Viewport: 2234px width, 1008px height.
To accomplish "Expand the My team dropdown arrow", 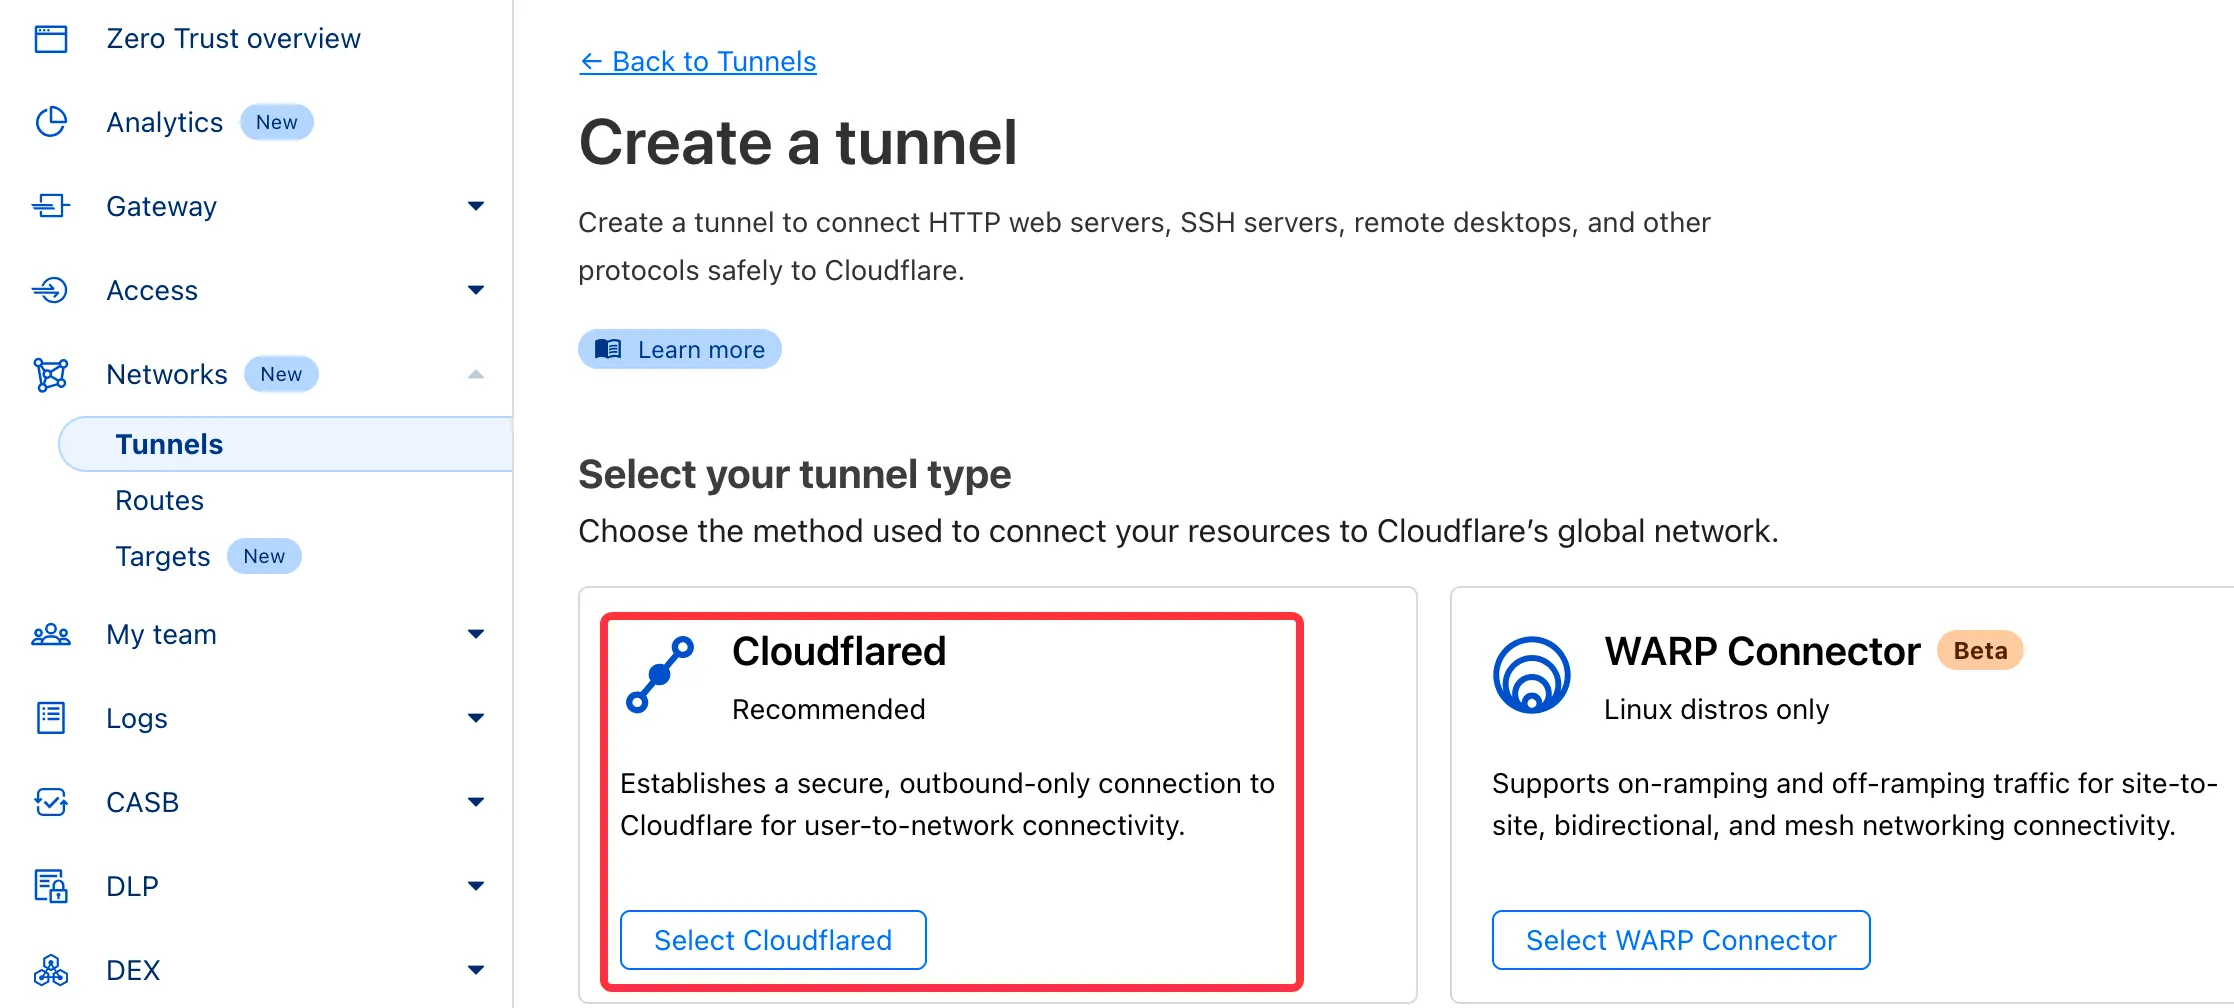I will (476, 634).
